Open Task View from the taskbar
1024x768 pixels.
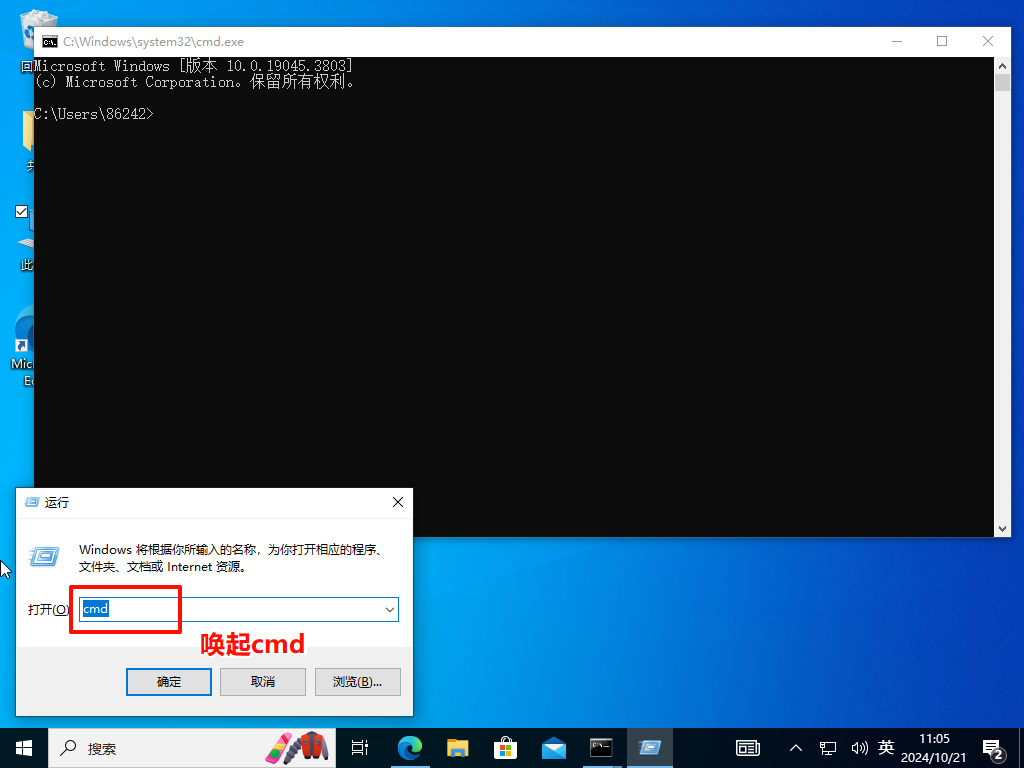click(359, 747)
